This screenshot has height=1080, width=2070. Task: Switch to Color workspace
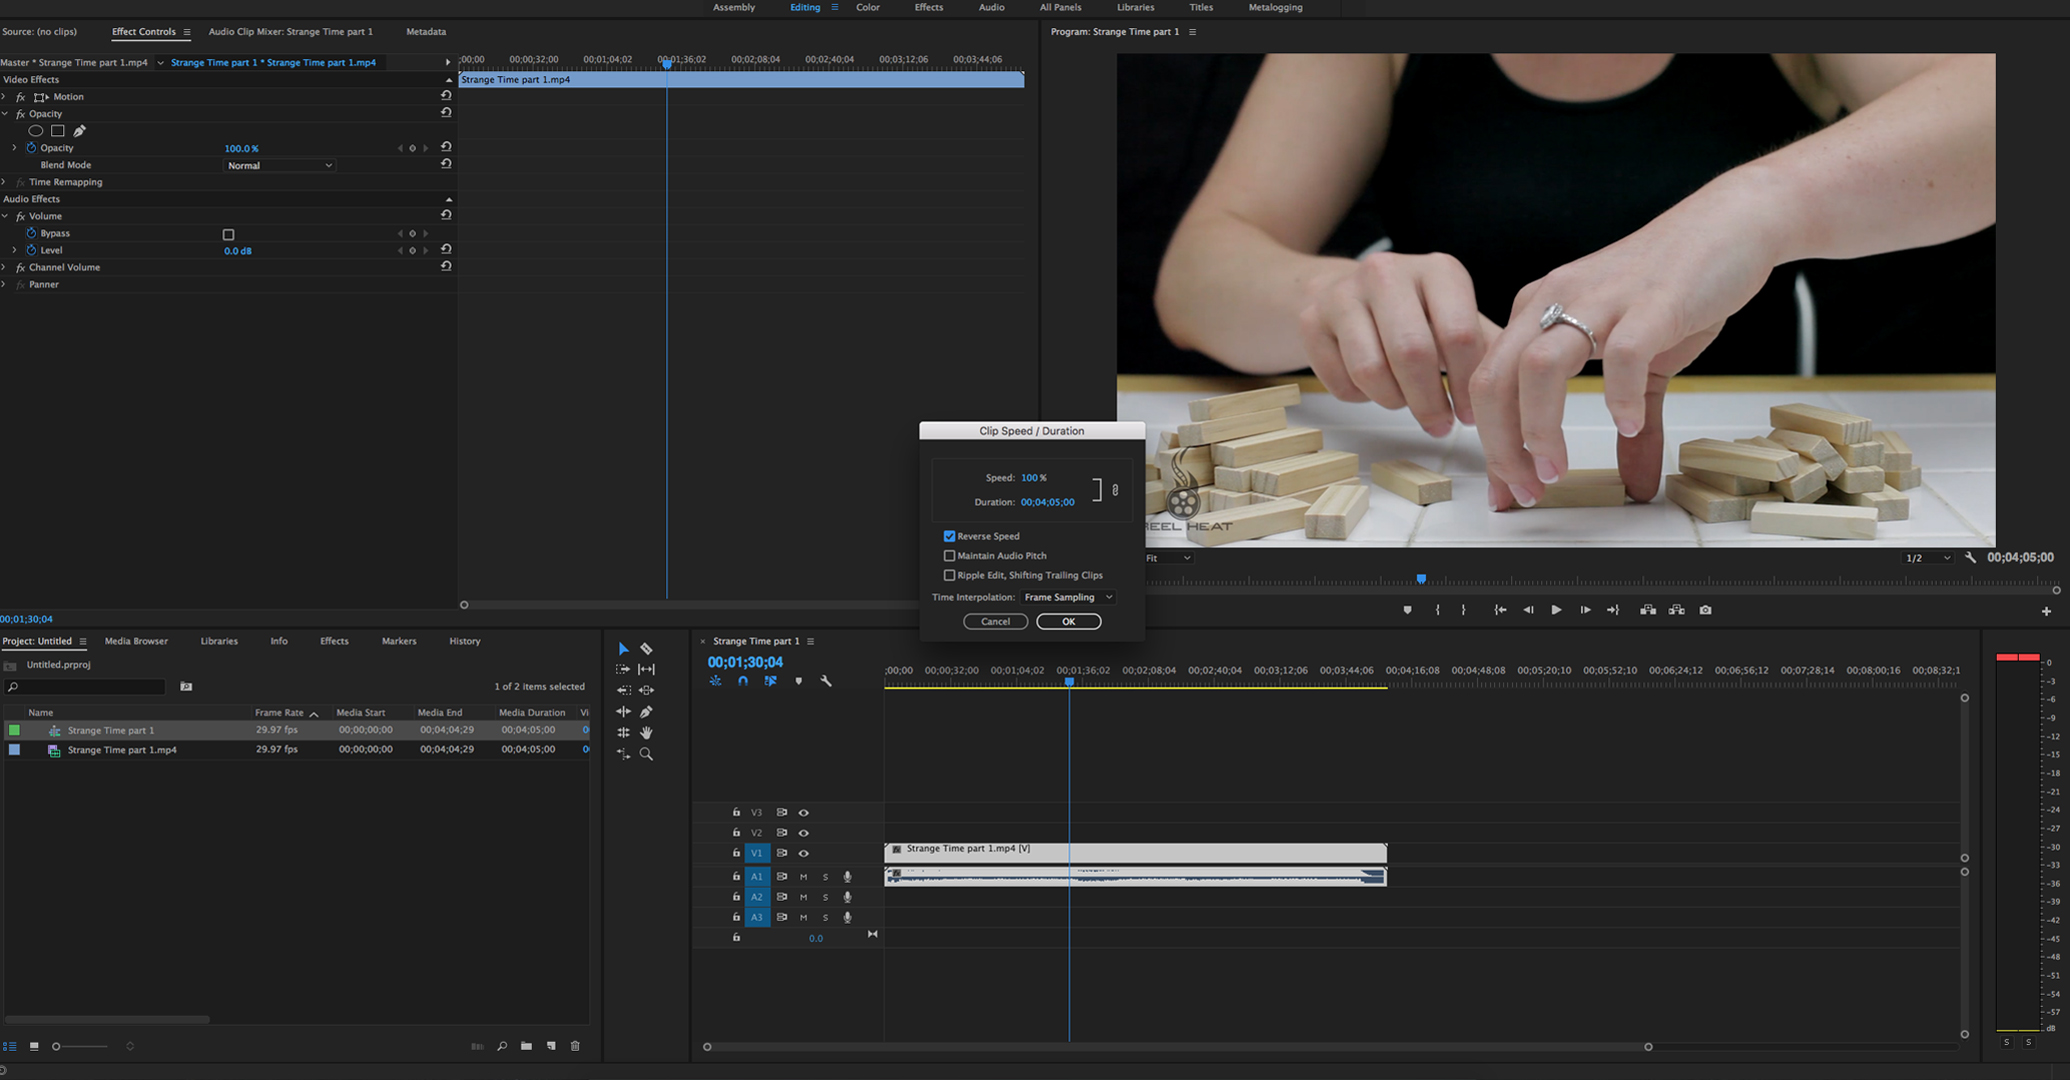tap(868, 7)
